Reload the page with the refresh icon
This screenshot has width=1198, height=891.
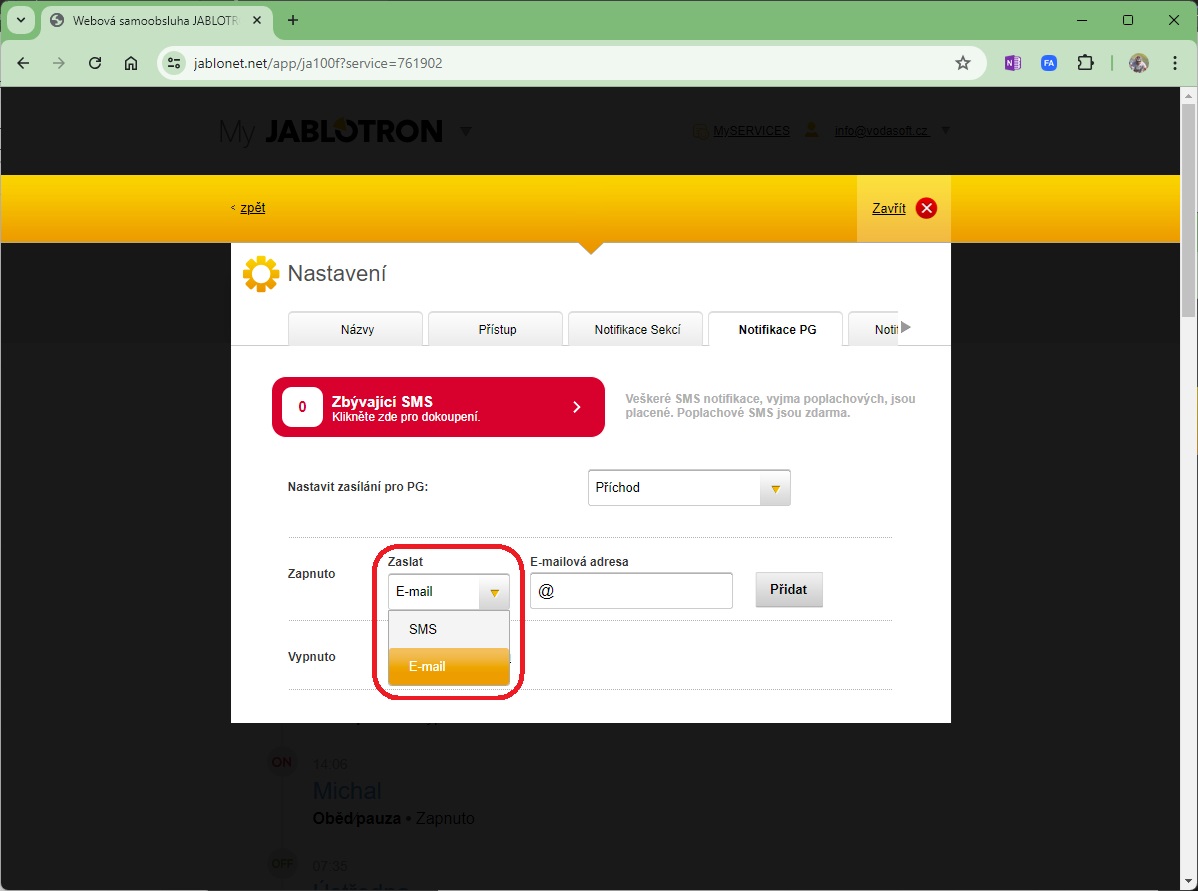95,63
